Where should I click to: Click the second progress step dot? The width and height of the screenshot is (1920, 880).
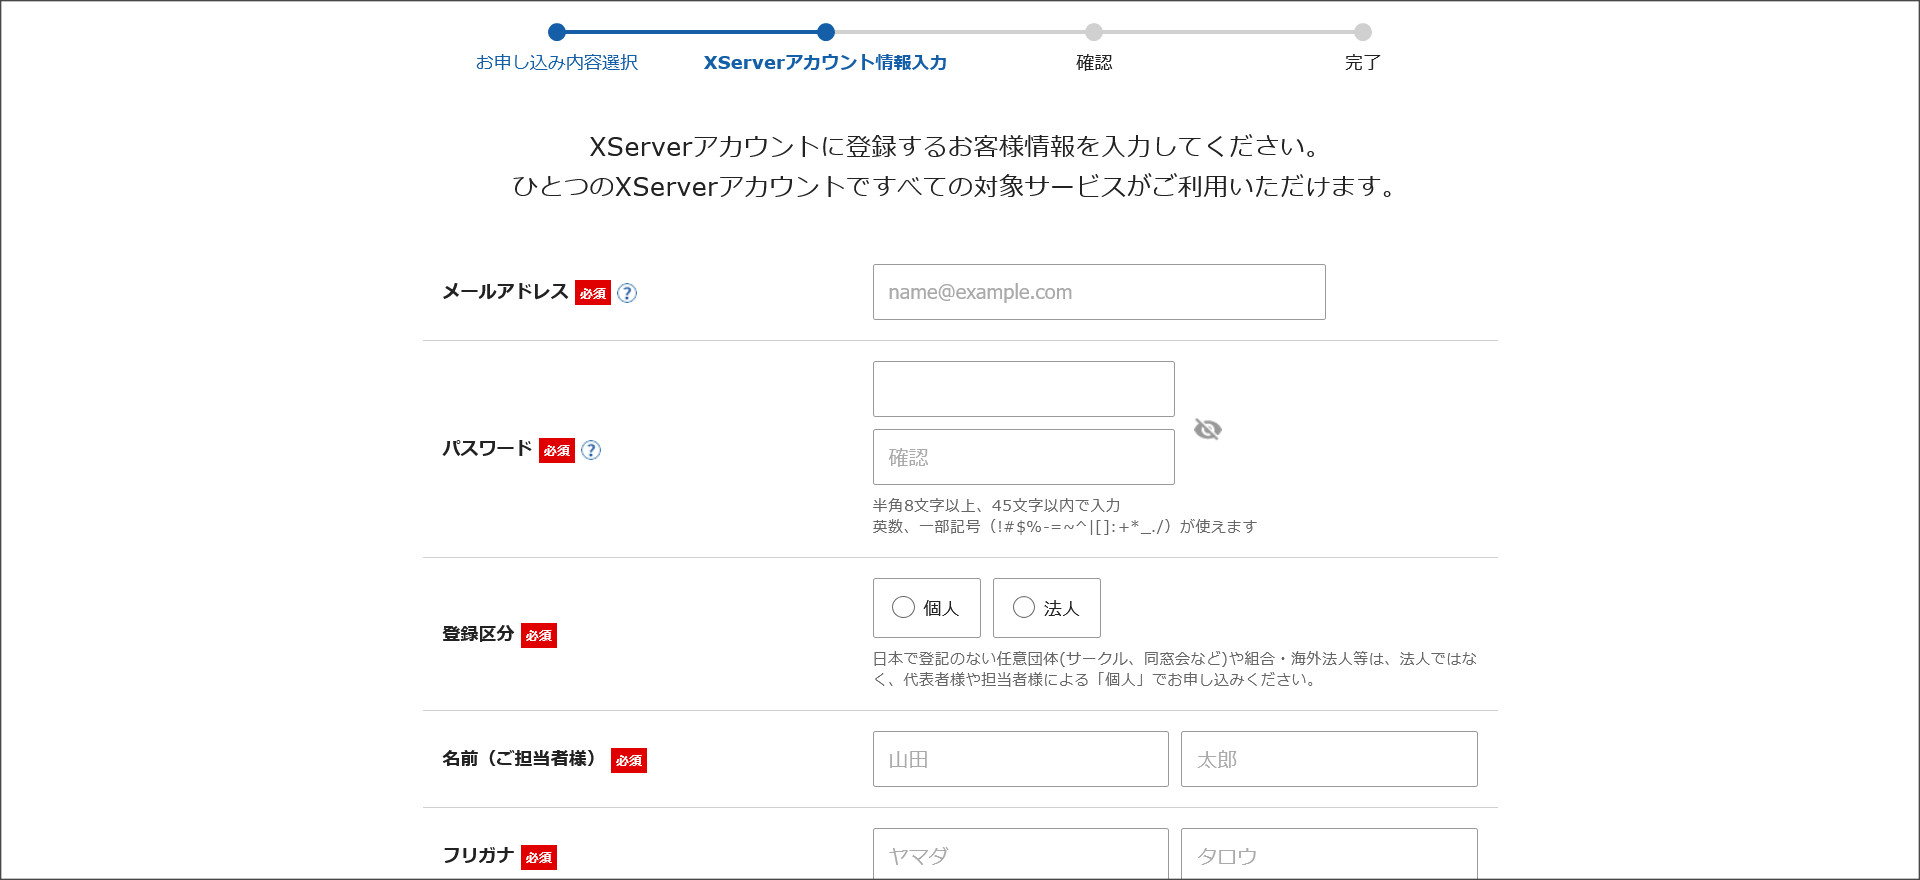[825, 32]
